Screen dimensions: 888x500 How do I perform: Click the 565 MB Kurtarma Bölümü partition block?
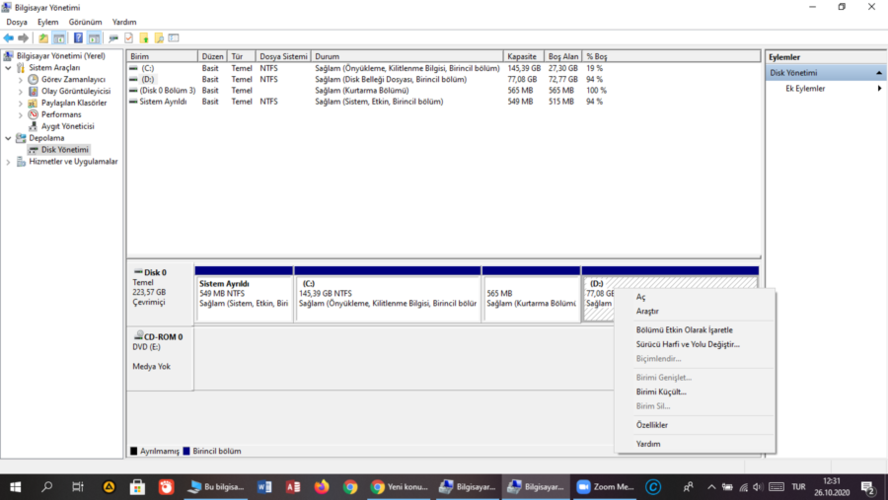531,298
